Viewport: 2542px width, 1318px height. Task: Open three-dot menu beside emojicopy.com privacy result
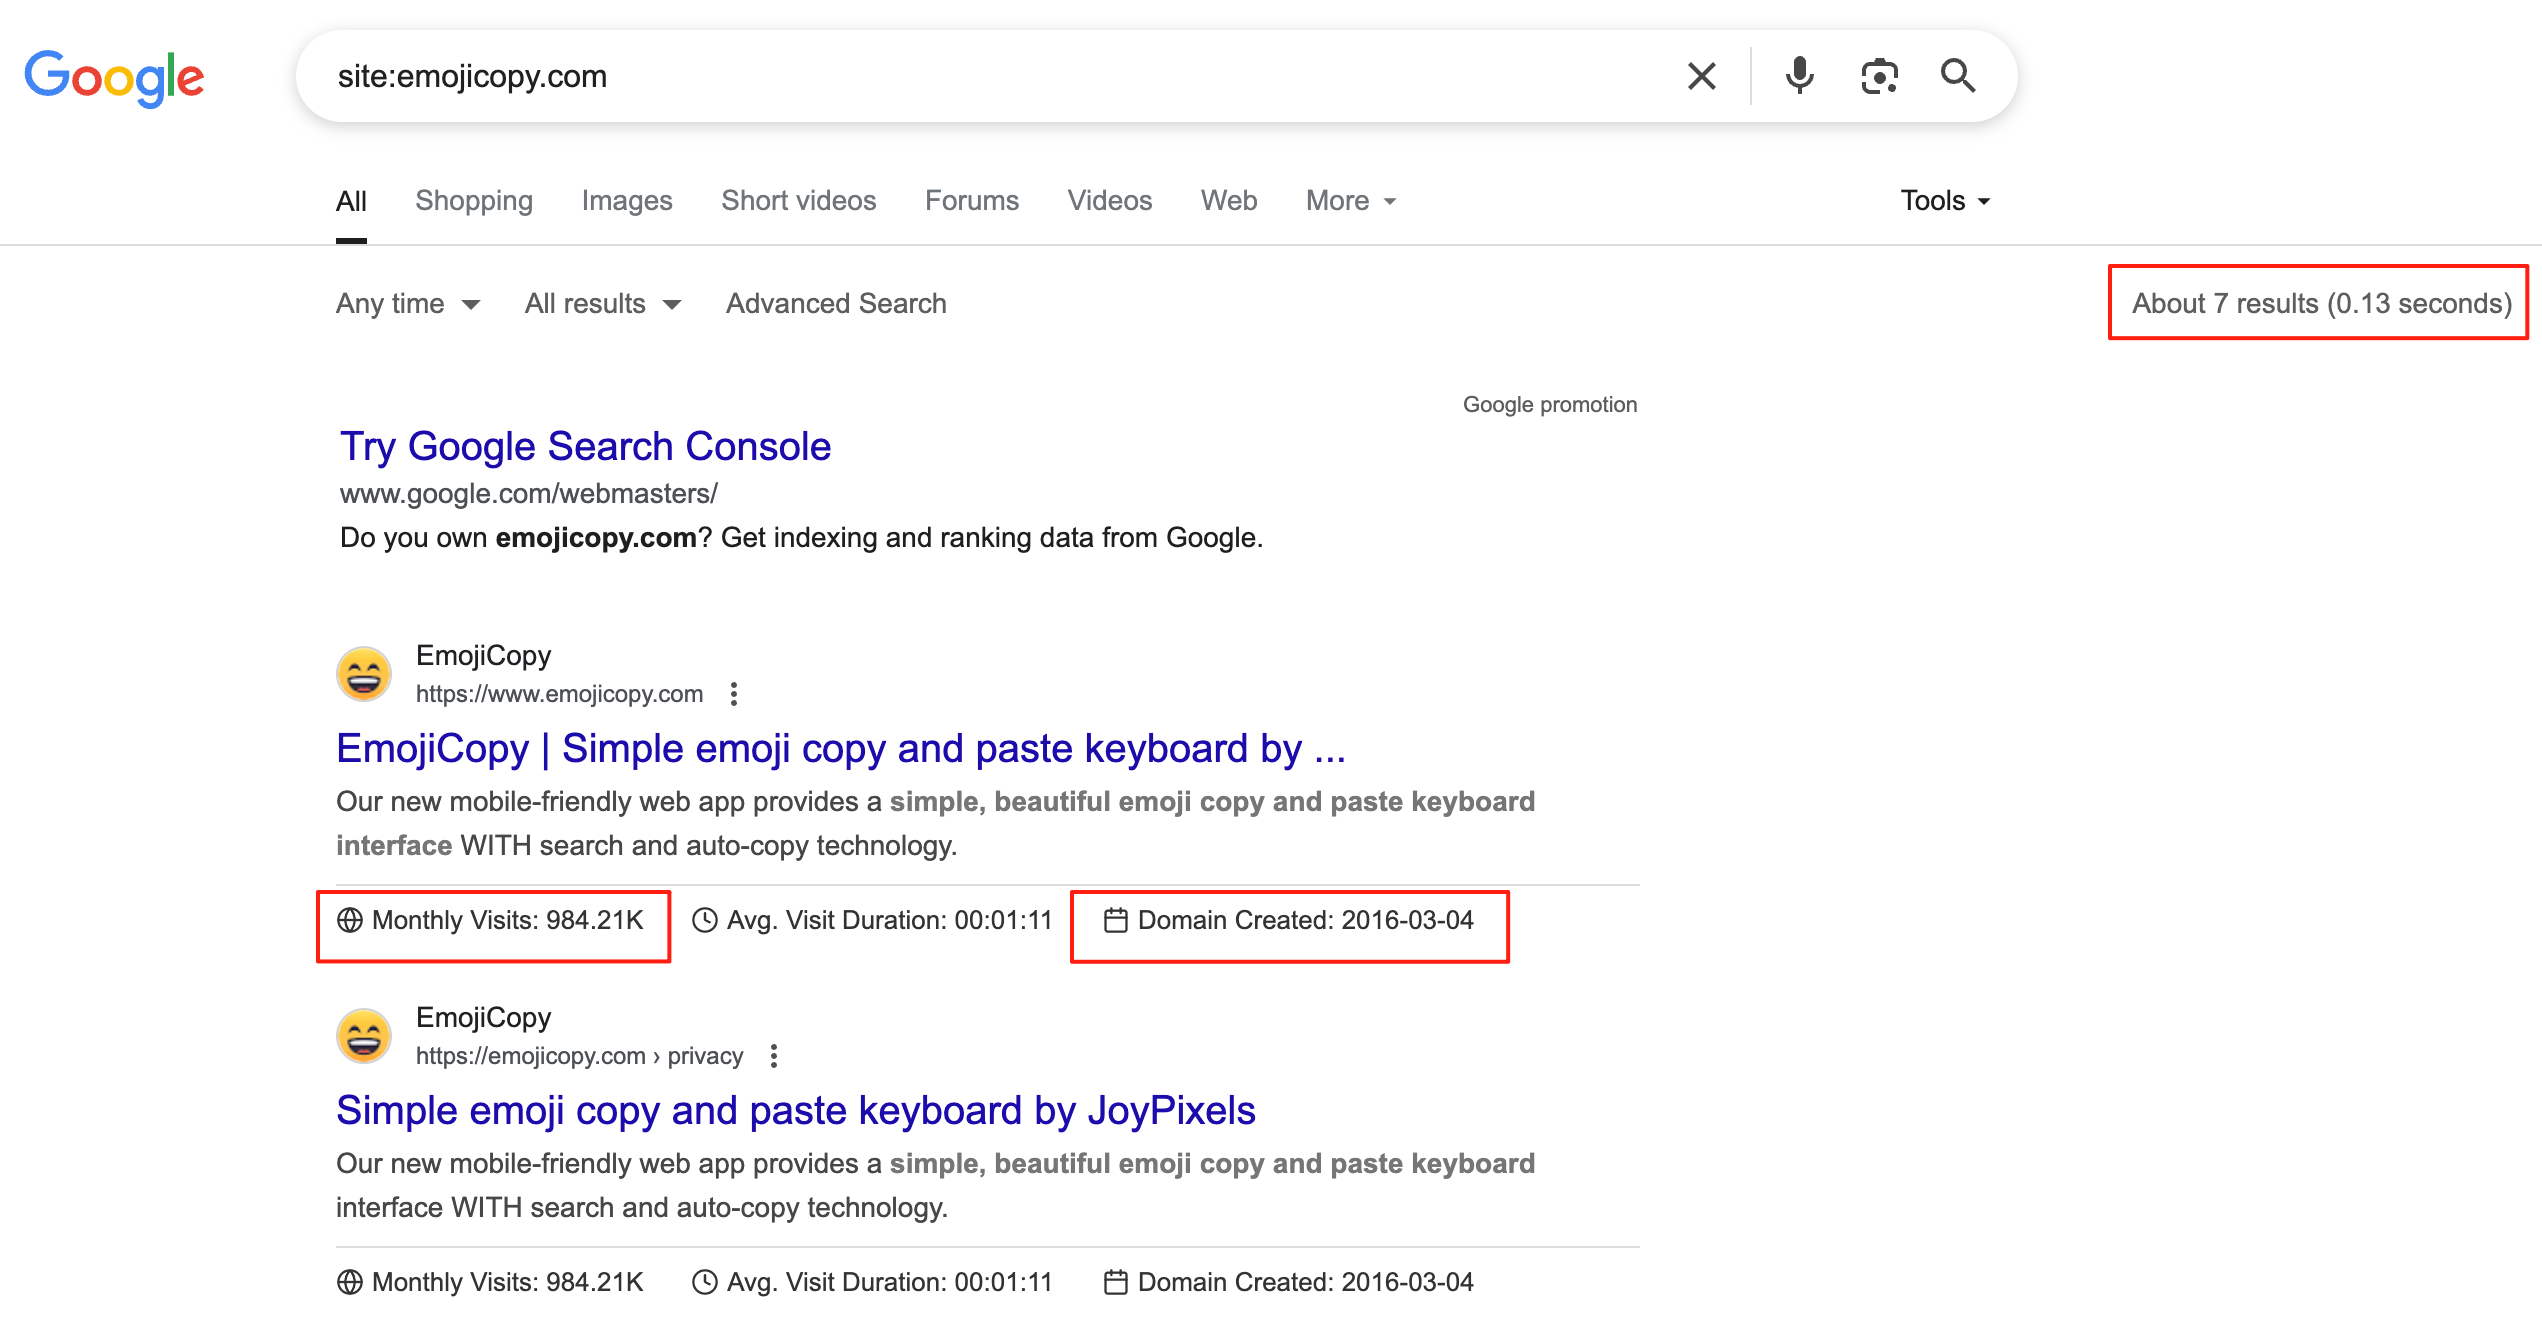click(x=774, y=1056)
